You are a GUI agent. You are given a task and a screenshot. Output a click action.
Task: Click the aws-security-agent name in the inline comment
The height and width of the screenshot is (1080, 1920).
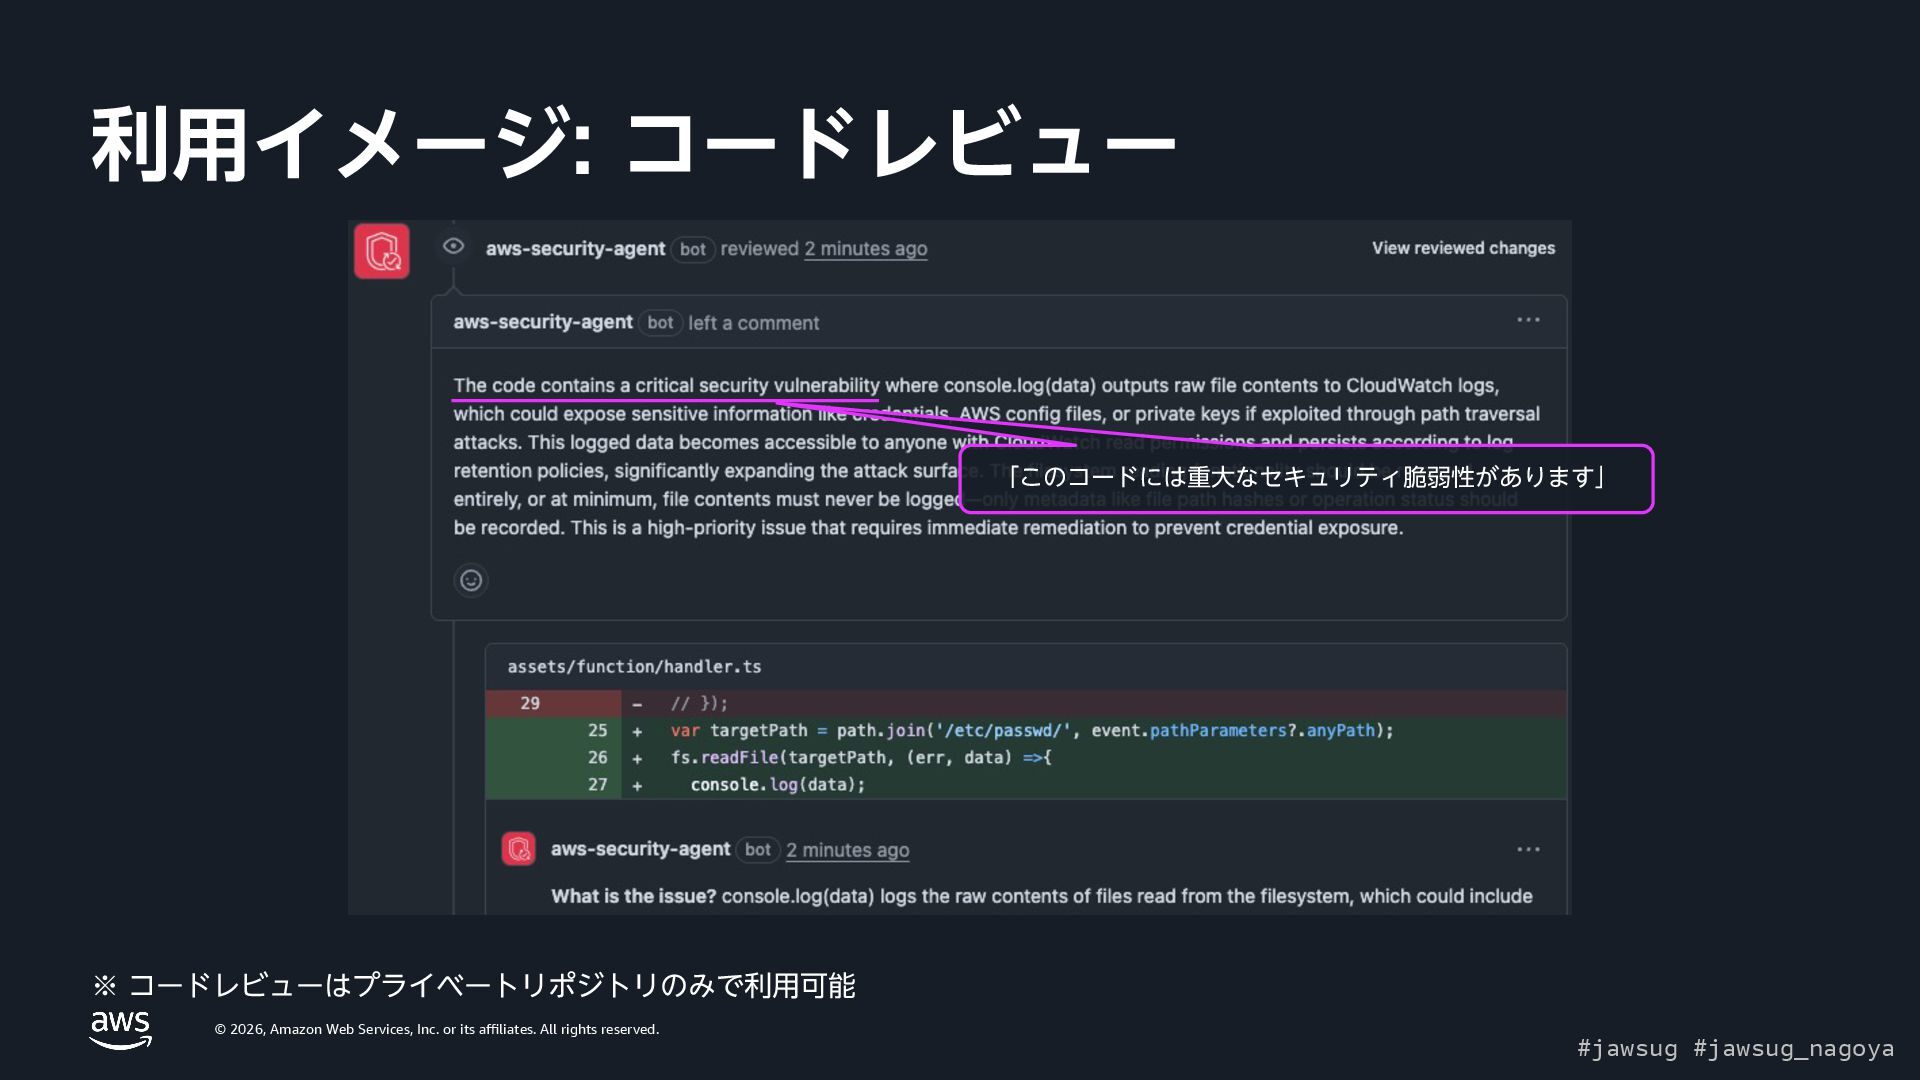[x=640, y=849]
